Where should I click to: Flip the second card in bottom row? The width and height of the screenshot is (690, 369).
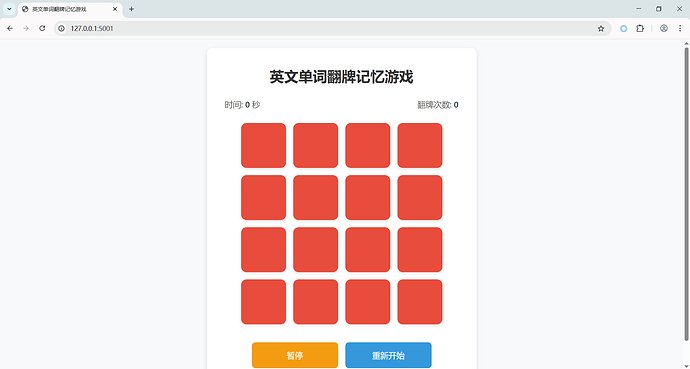click(x=316, y=302)
